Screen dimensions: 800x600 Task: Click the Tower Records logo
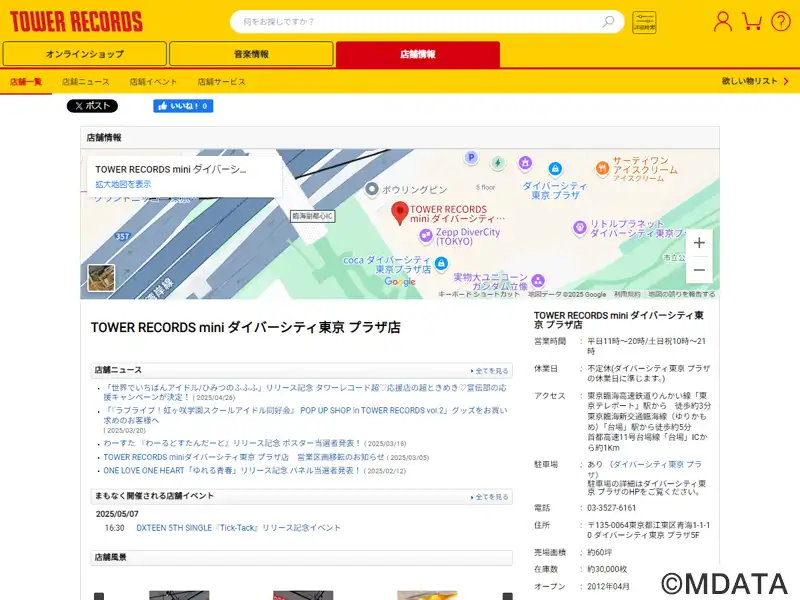click(x=76, y=22)
